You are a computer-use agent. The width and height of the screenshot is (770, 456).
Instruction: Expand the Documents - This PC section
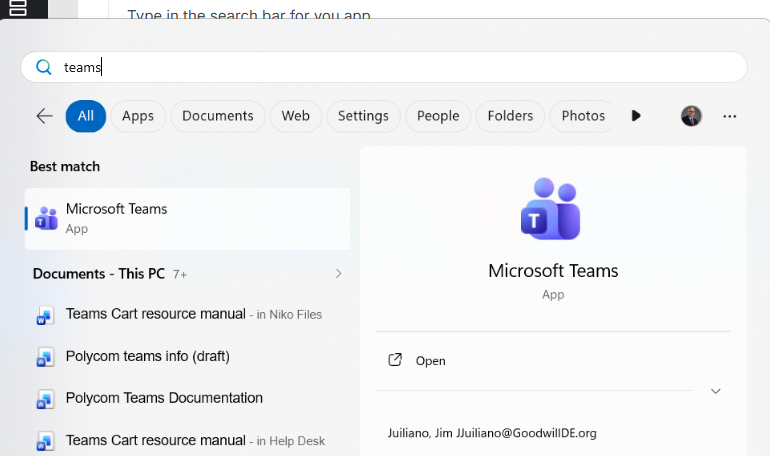click(338, 273)
